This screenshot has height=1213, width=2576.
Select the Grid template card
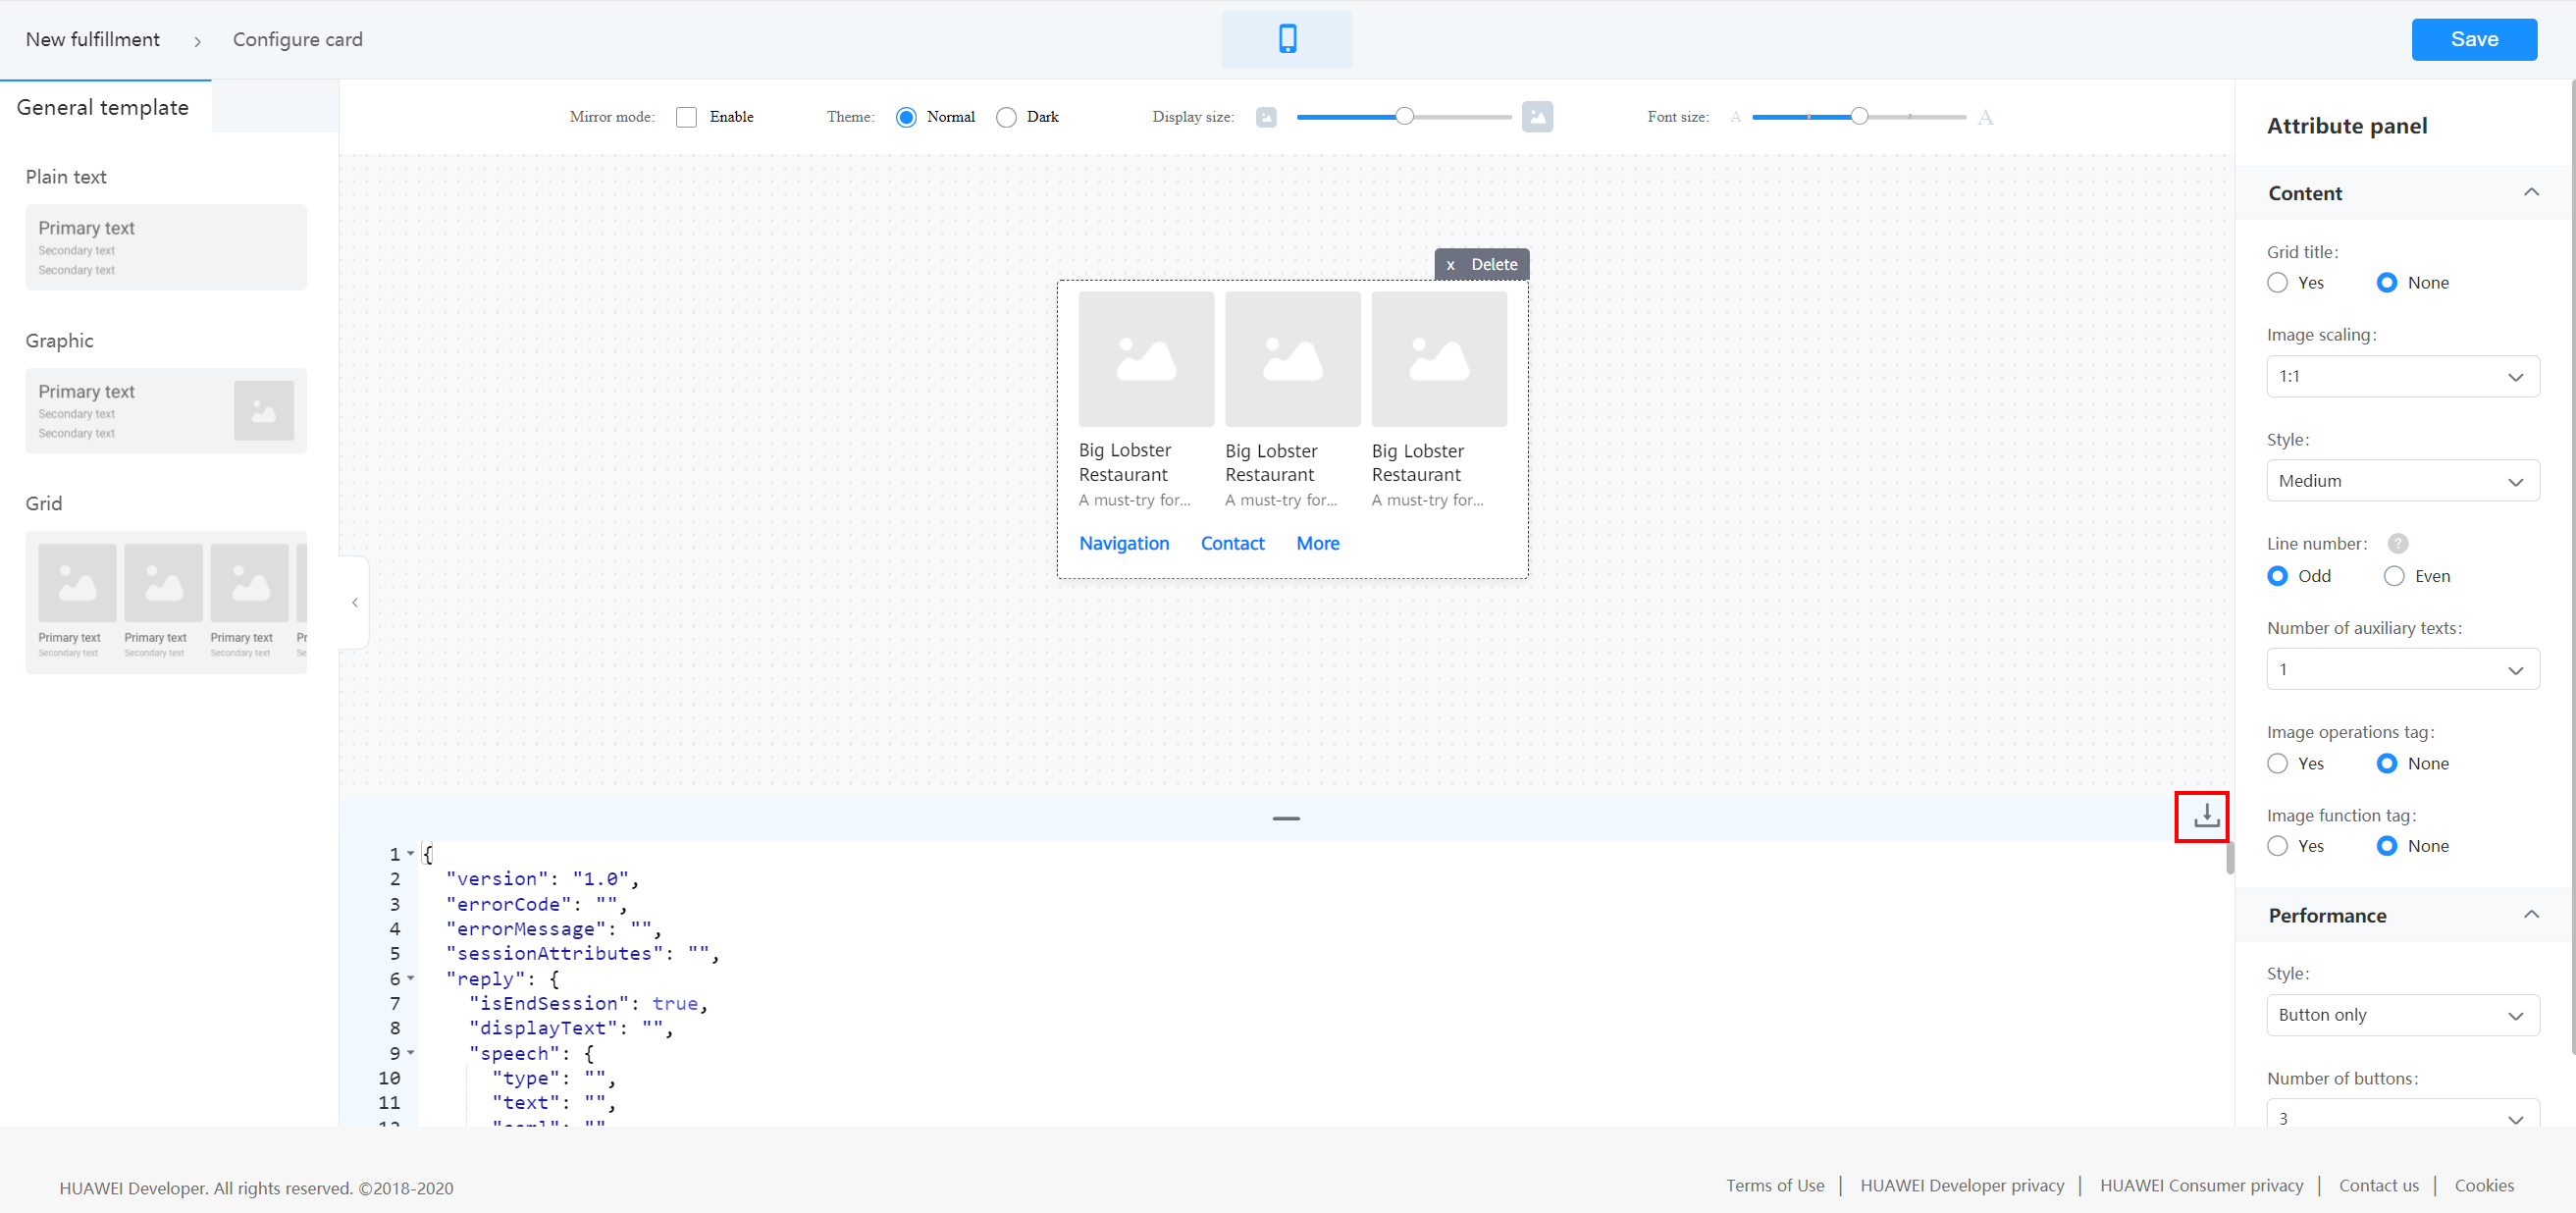(x=166, y=602)
